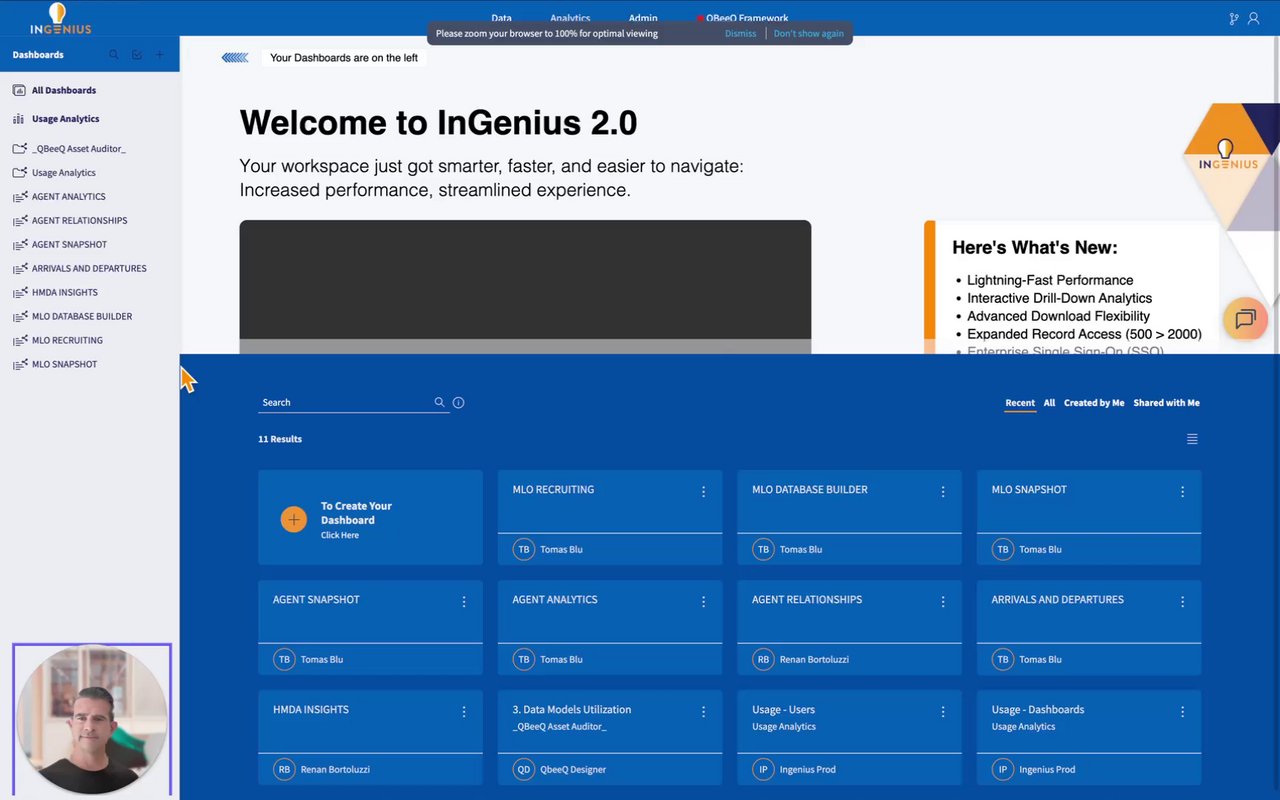Open the git branch icon in the top bar

(x=1234, y=18)
